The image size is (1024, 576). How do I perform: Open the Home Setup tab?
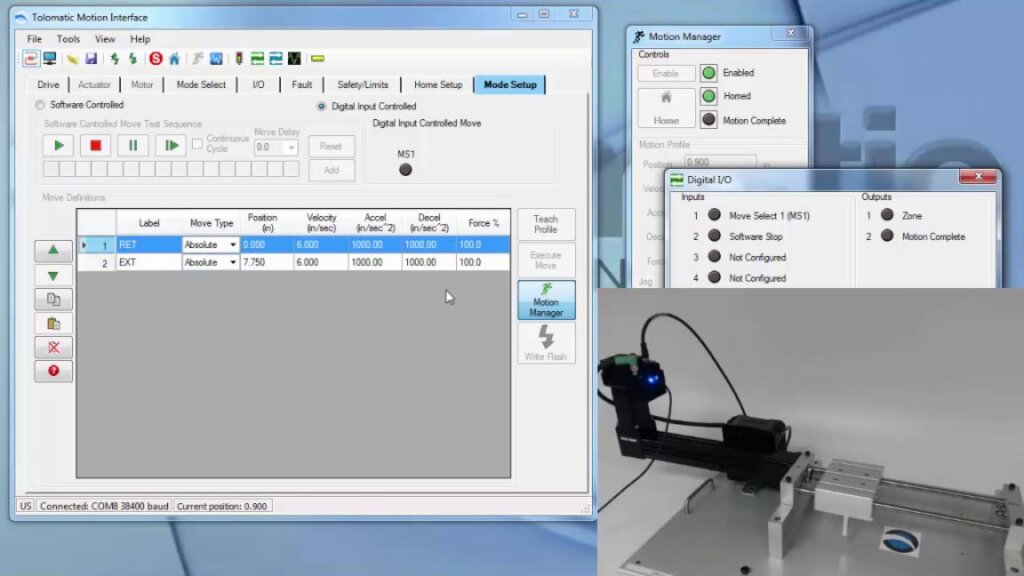pyautogui.click(x=438, y=85)
